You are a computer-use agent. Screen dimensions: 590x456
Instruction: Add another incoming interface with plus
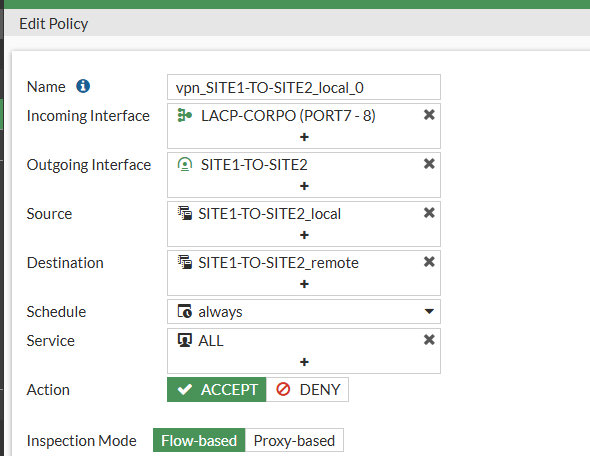304,137
